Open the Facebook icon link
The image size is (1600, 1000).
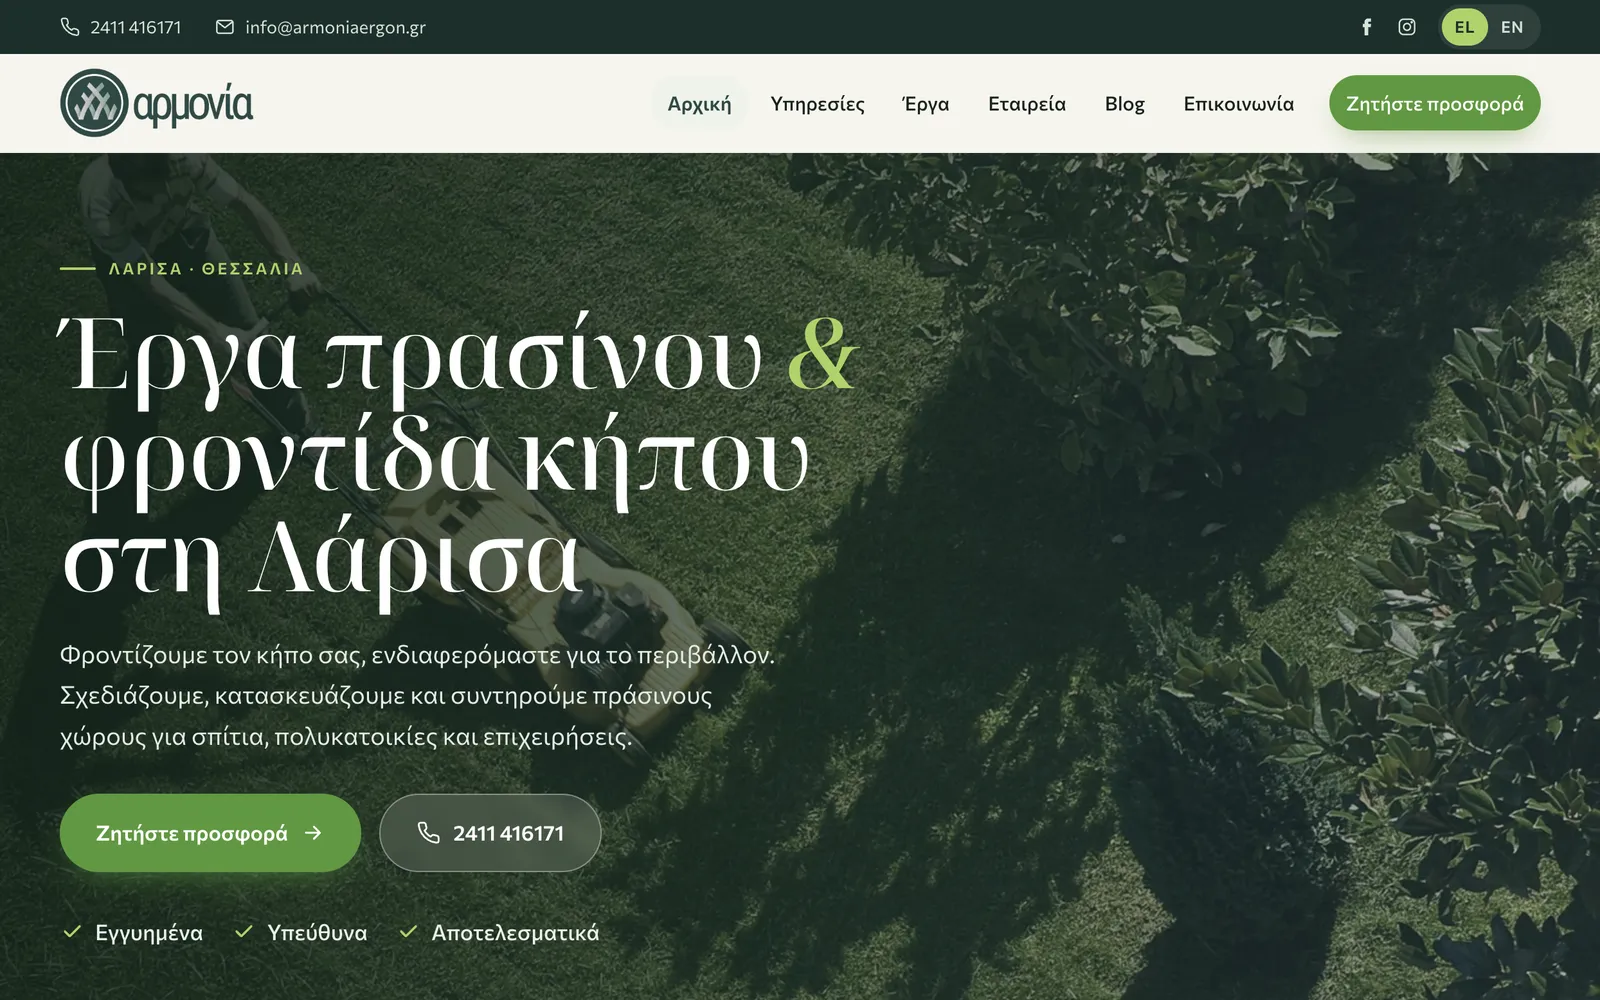[x=1366, y=27]
